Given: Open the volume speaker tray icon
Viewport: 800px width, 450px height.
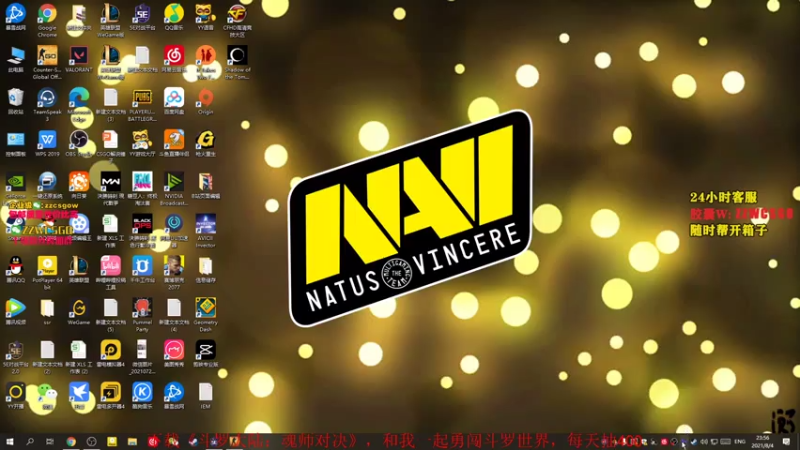Looking at the screenshot, I should point(704,441).
